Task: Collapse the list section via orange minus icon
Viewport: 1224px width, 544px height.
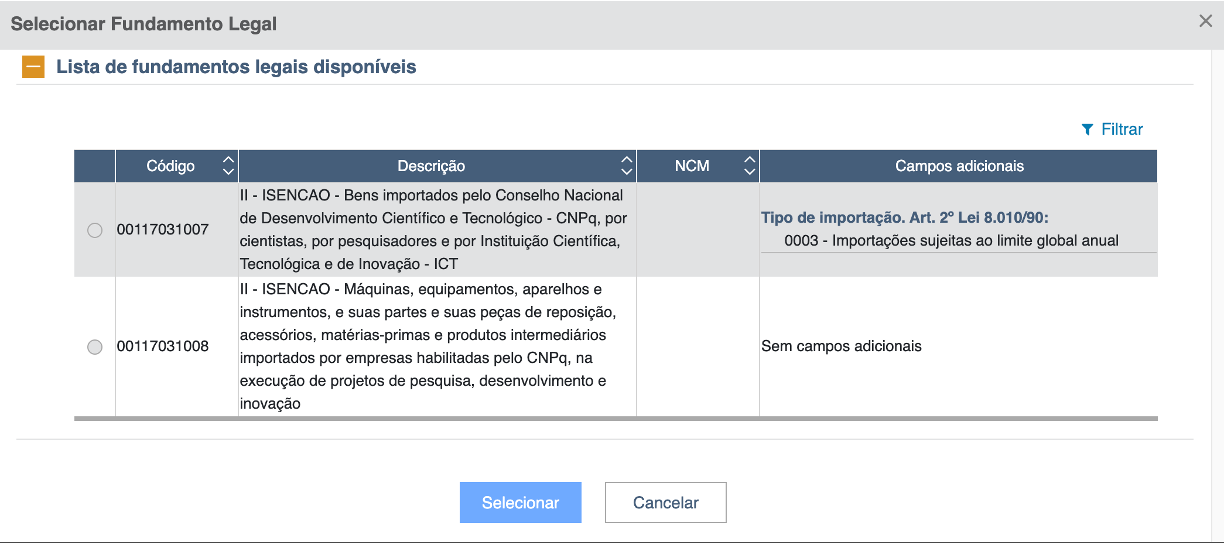Action: tap(33, 67)
